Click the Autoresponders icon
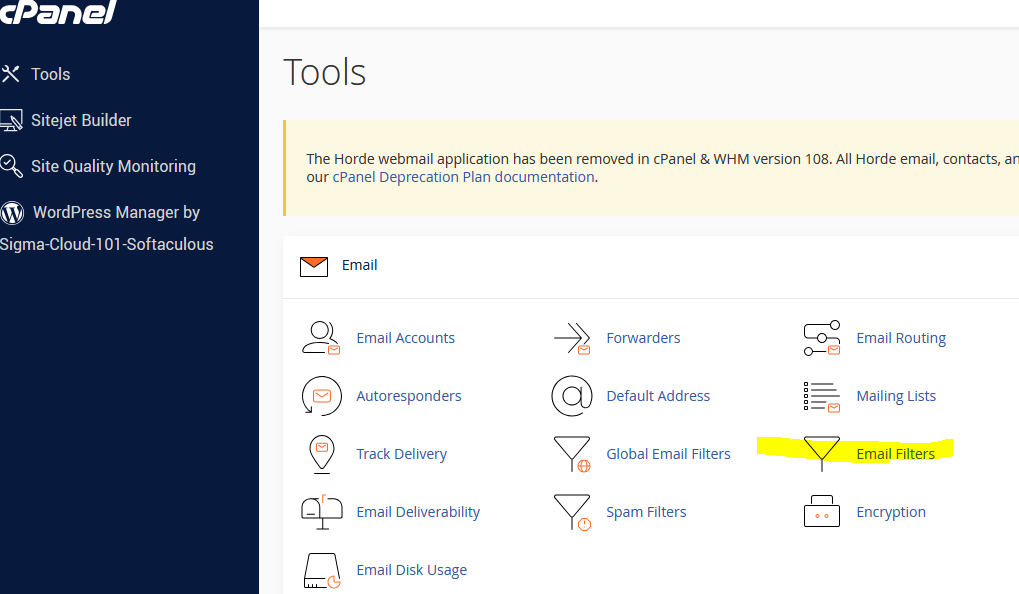Image resolution: width=1019 pixels, height=594 pixels. coord(321,396)
